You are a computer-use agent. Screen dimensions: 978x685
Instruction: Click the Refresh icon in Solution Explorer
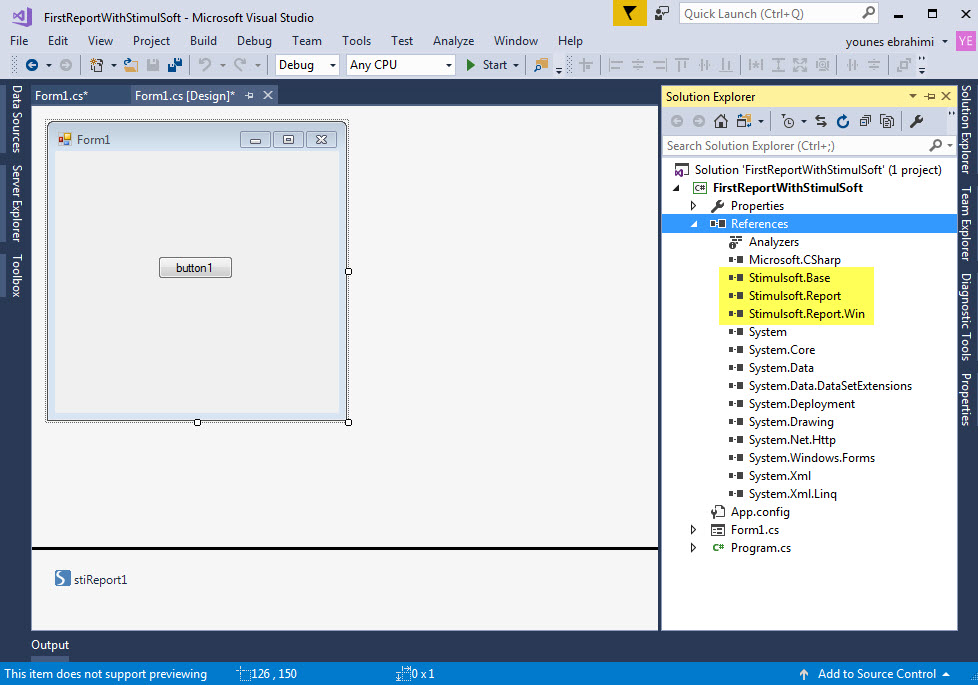[x=844, y=120]
